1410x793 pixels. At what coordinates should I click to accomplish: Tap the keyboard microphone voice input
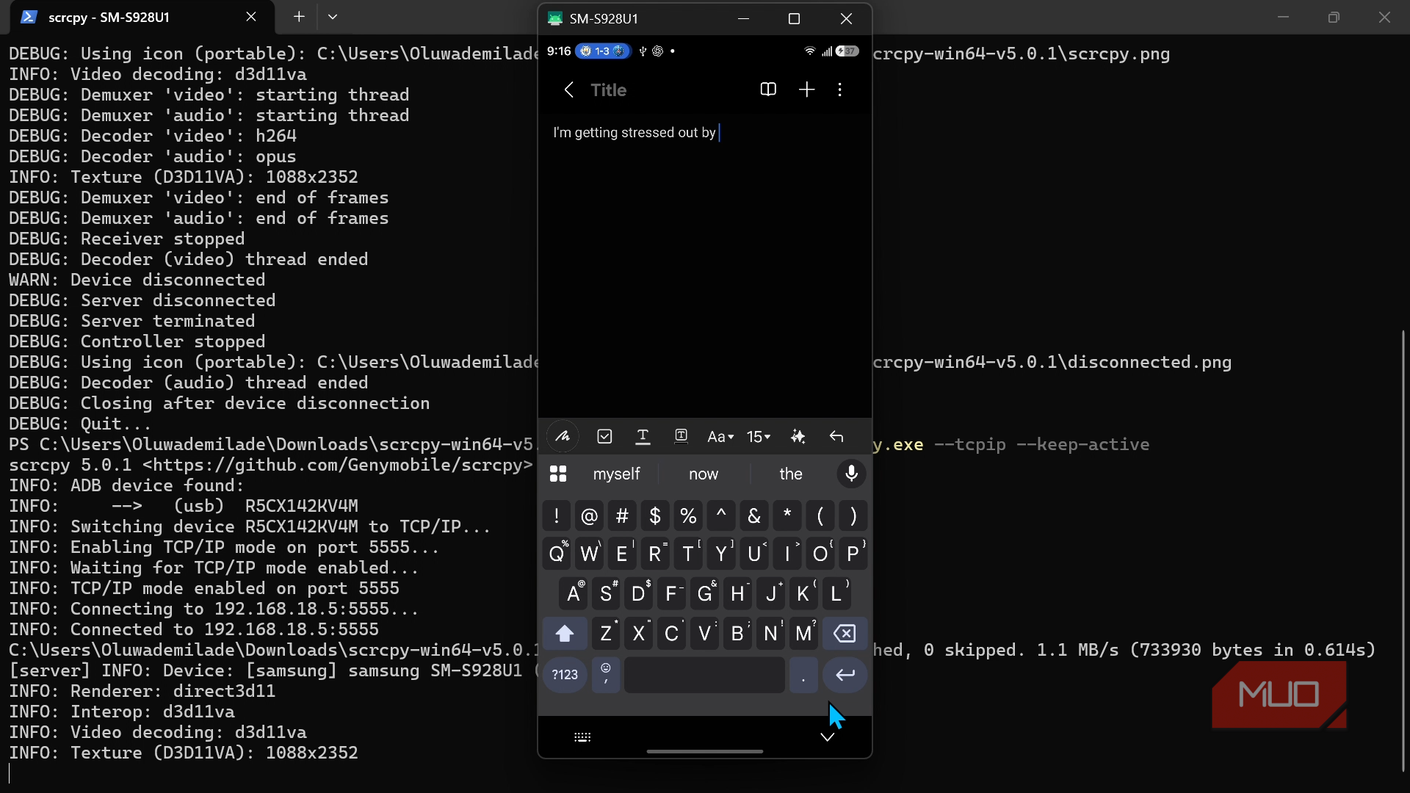851,474
